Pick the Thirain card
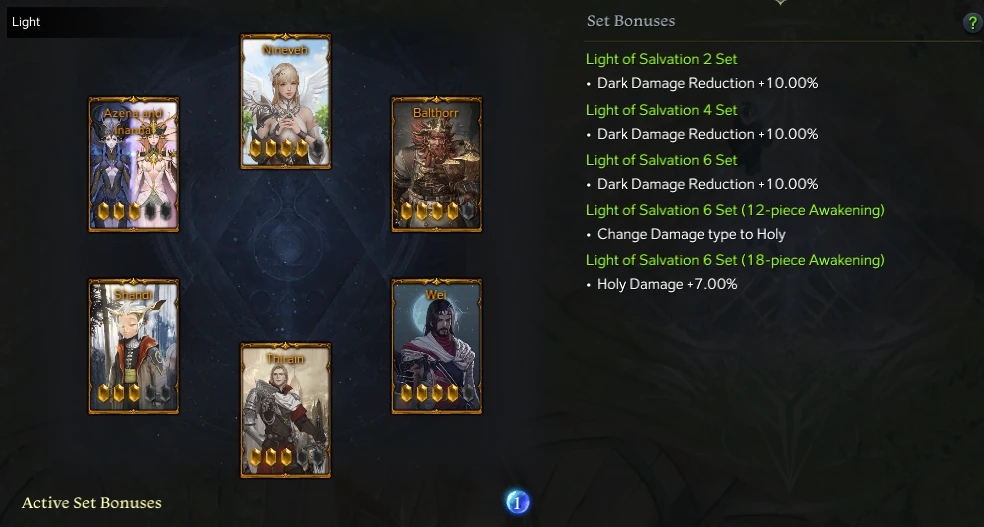984x527 pixels. tap(286, 410)
